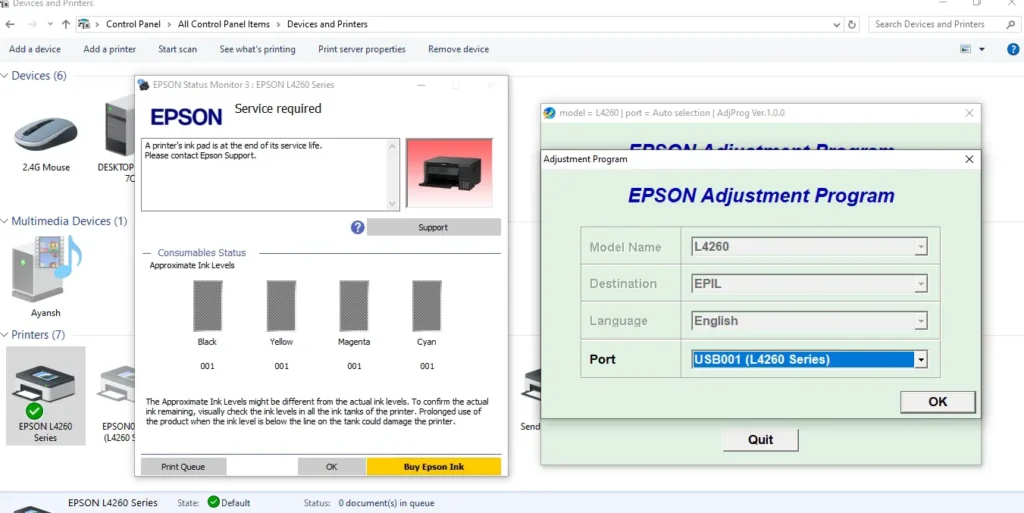
Task: Click Buy Epson Ink button
Action: point(434,467)
